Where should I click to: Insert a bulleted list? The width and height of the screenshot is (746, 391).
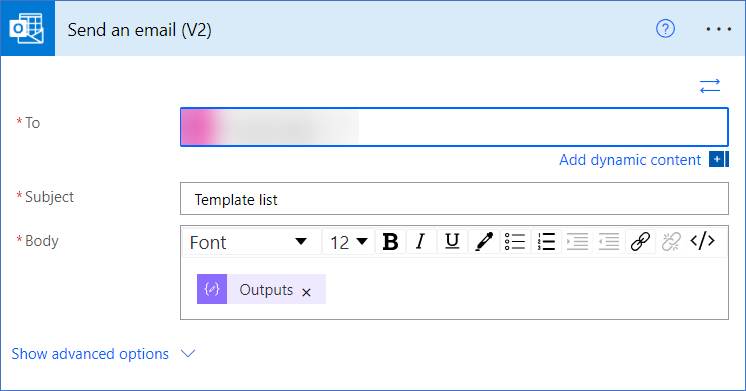tap(515, 242)
